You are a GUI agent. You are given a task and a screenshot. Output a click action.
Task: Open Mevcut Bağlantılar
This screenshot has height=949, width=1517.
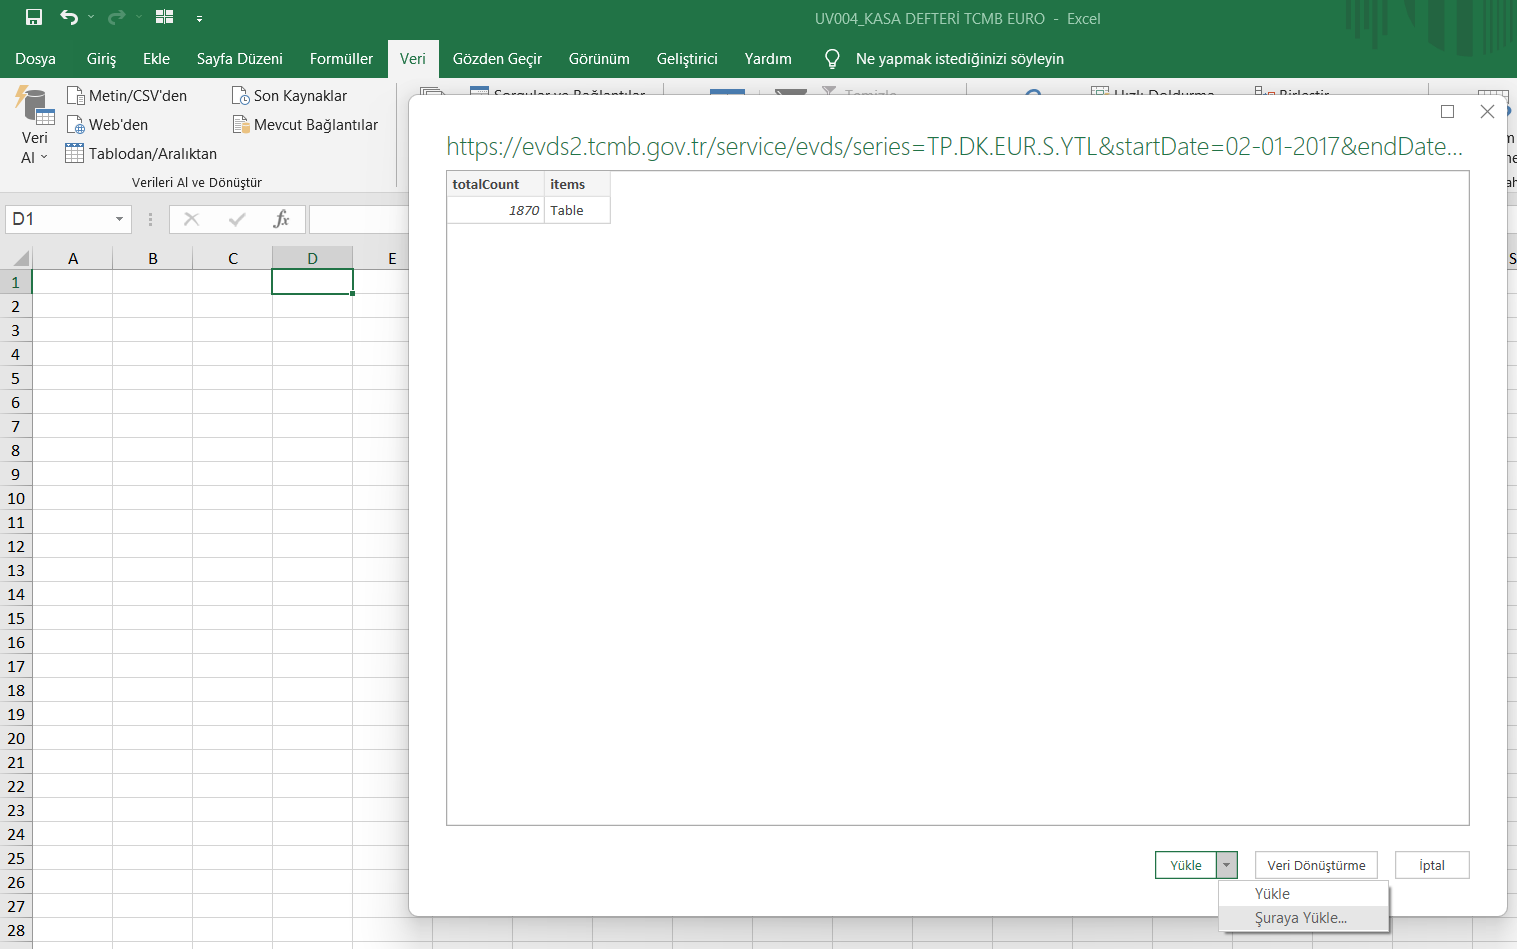click(305, 125)
